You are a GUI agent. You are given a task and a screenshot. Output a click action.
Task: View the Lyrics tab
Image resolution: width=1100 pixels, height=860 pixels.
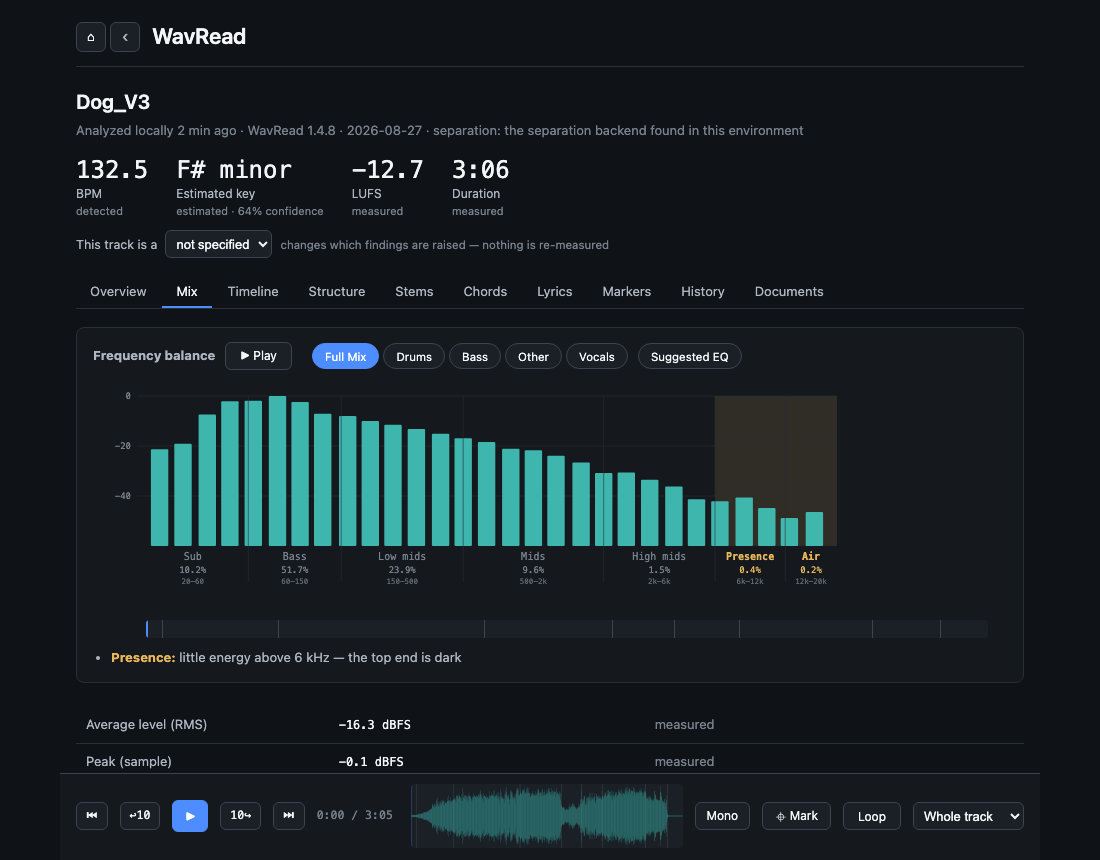tap(554, 292)
